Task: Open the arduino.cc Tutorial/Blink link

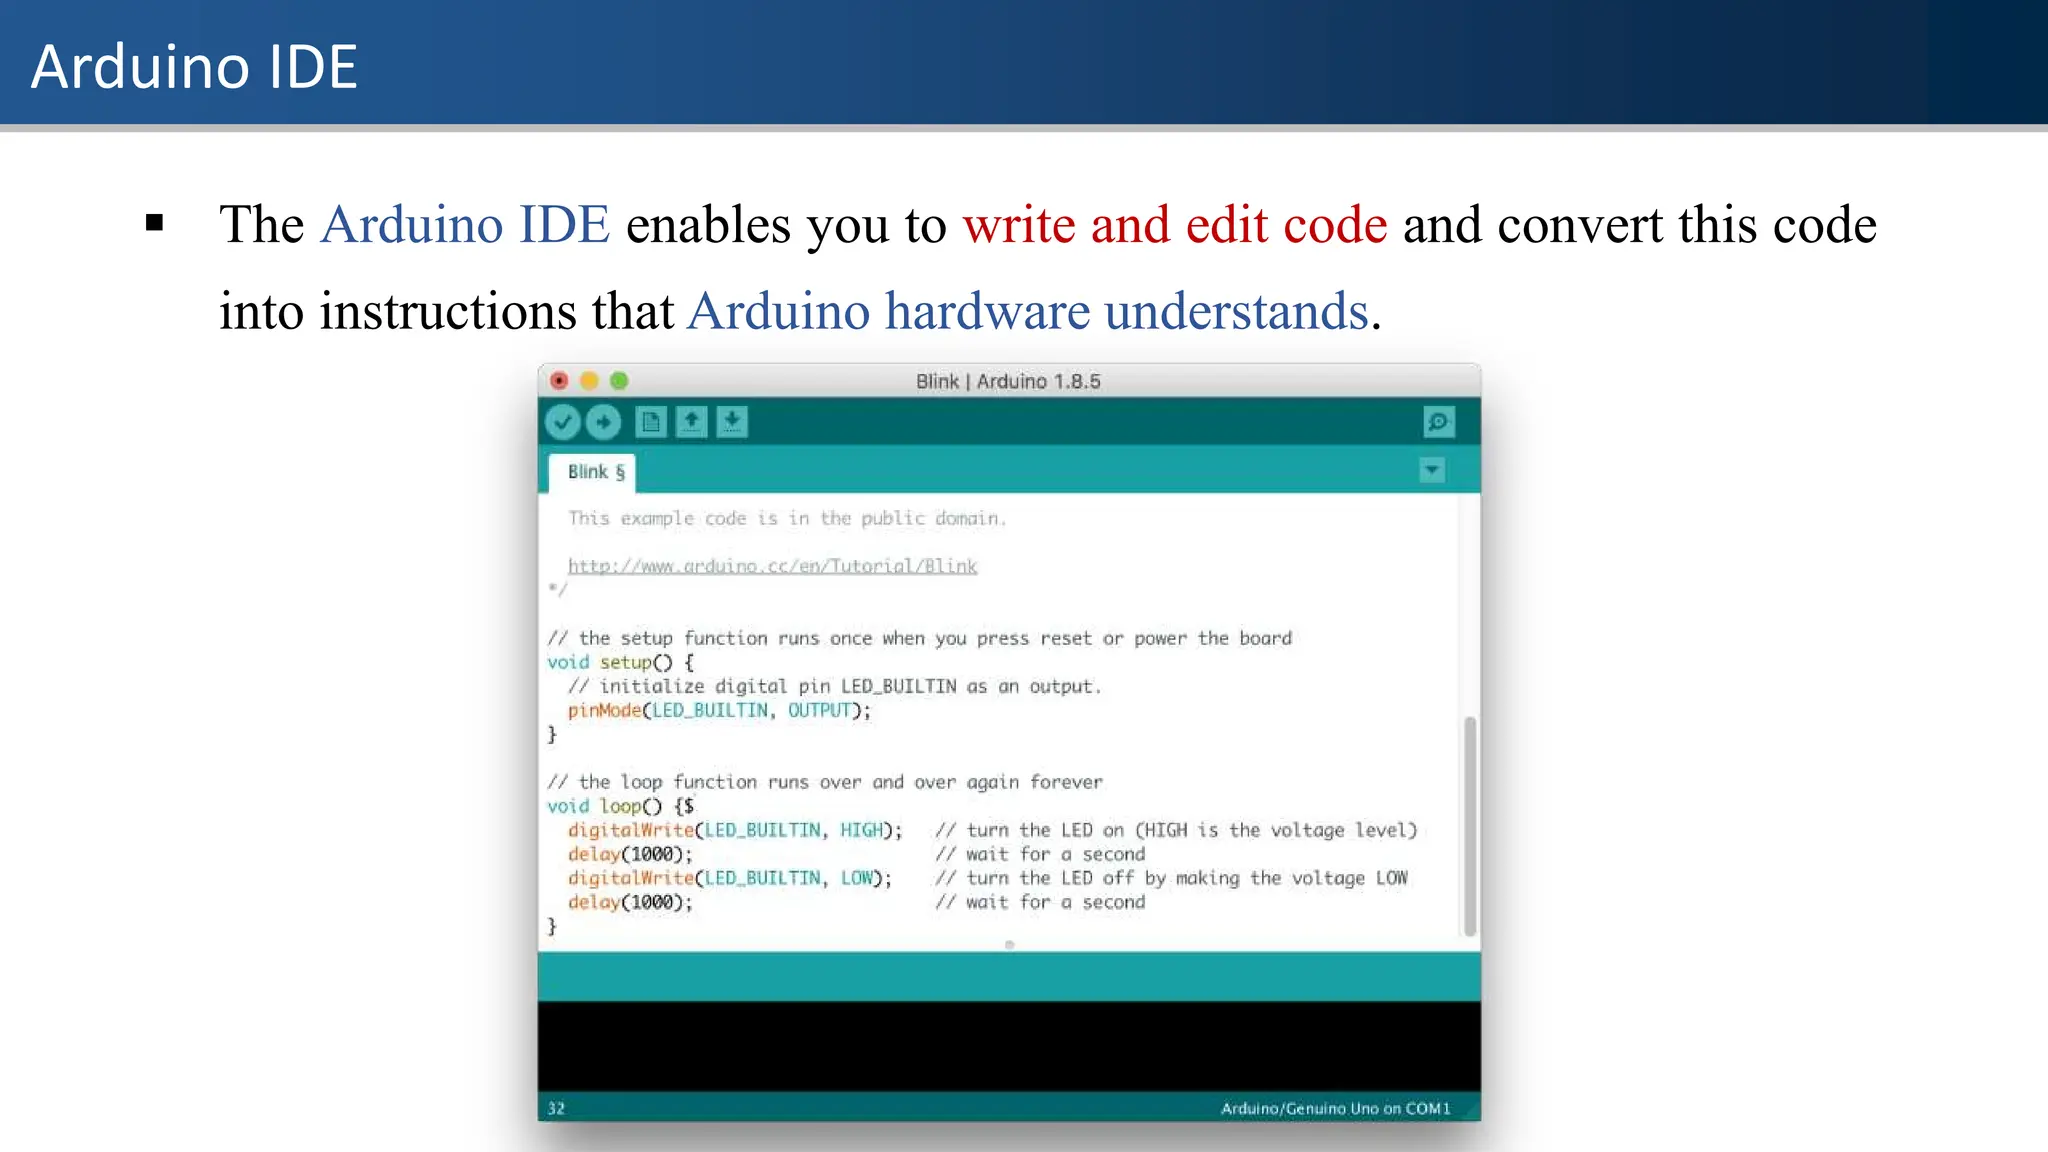Action: click(x=772, y=566)
